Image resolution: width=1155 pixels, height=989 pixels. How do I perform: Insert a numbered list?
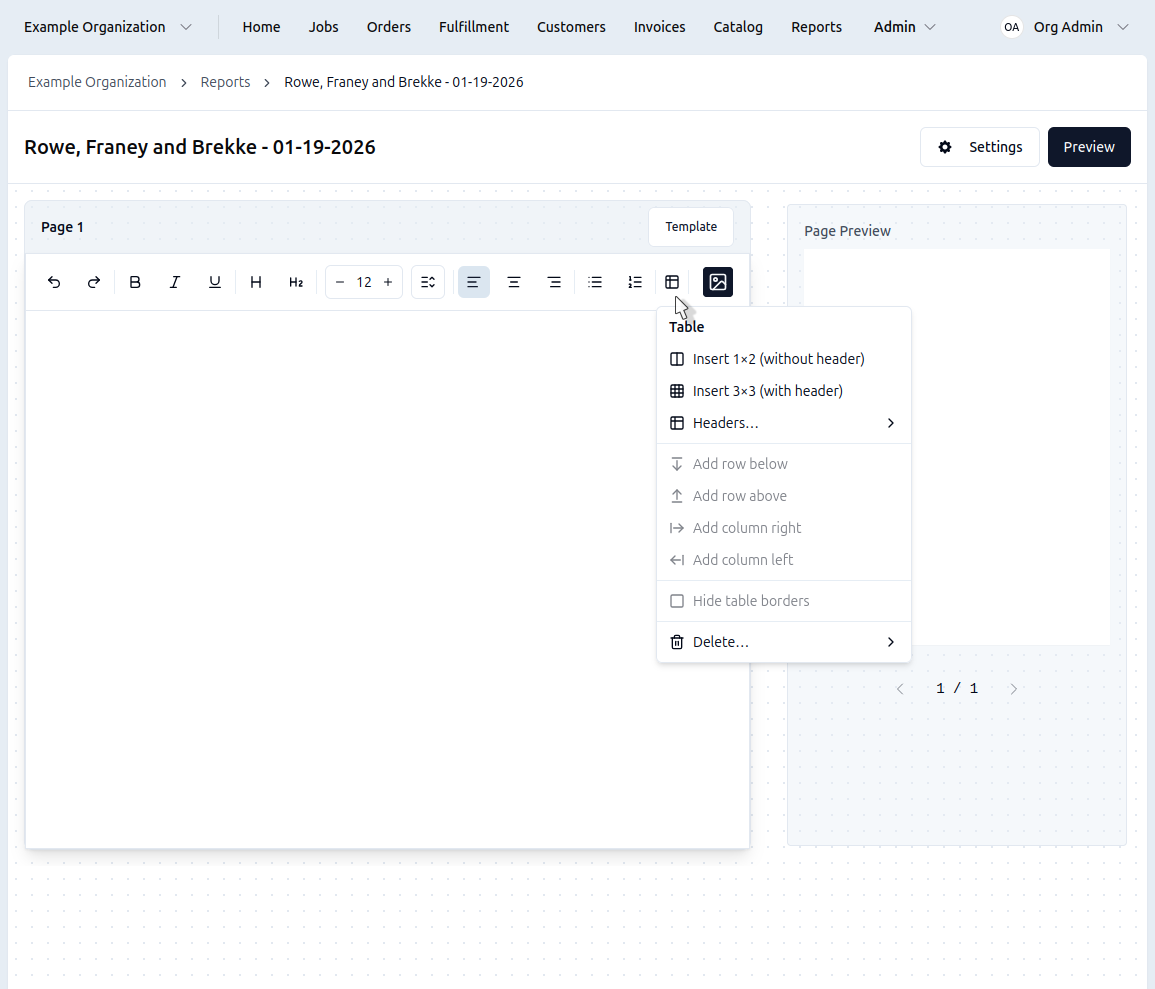click(x=635, y=282)
